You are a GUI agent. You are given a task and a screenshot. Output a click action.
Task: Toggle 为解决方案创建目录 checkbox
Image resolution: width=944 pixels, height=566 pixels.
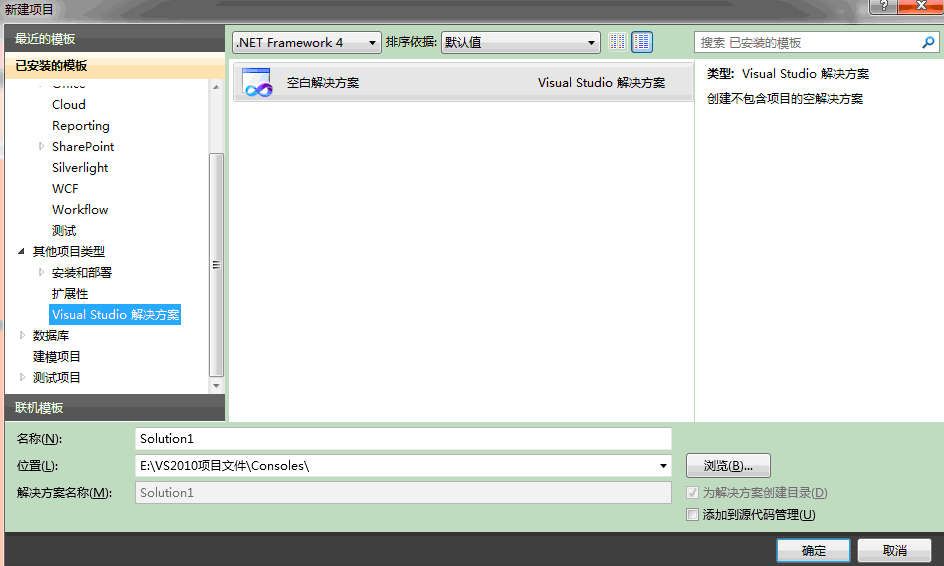692,493
